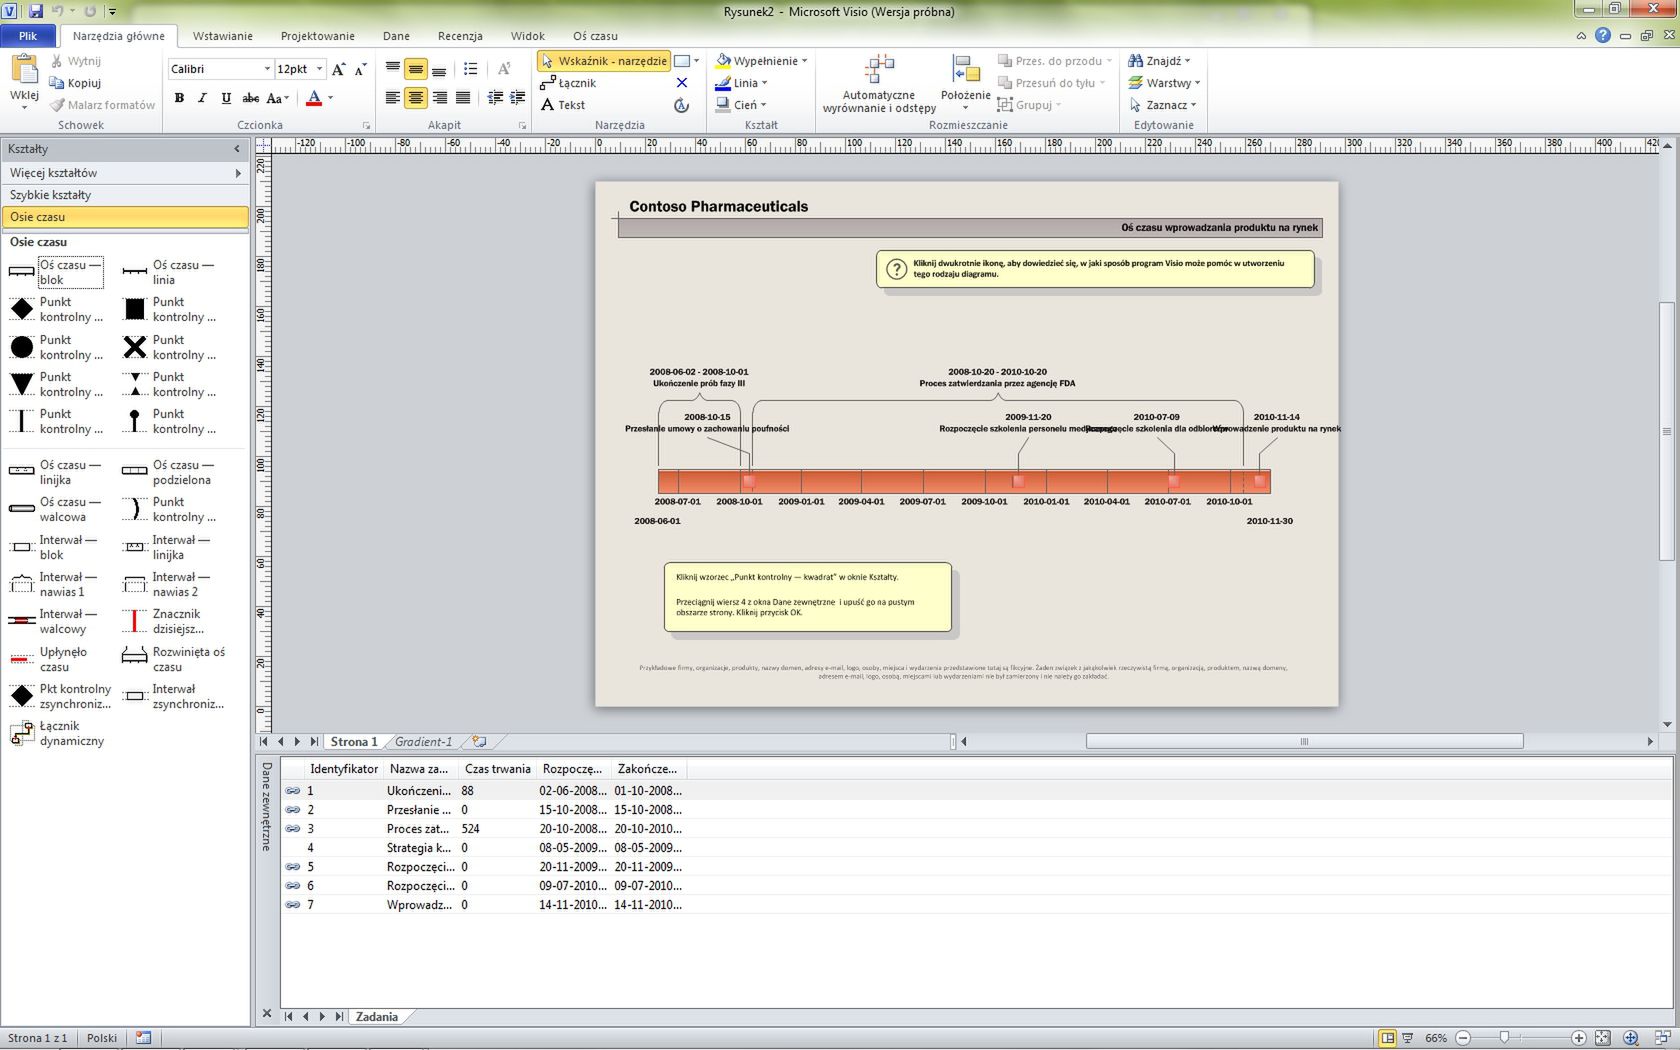Select Rozwinięta oś czasu shape
Viewport: 1680px width, 1050px height.
[x=174, y=659]
